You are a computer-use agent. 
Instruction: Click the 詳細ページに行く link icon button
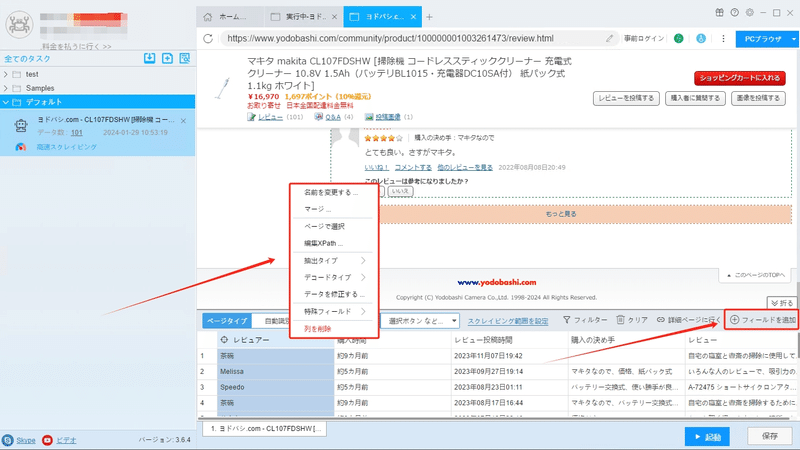(x=688, y=320)
